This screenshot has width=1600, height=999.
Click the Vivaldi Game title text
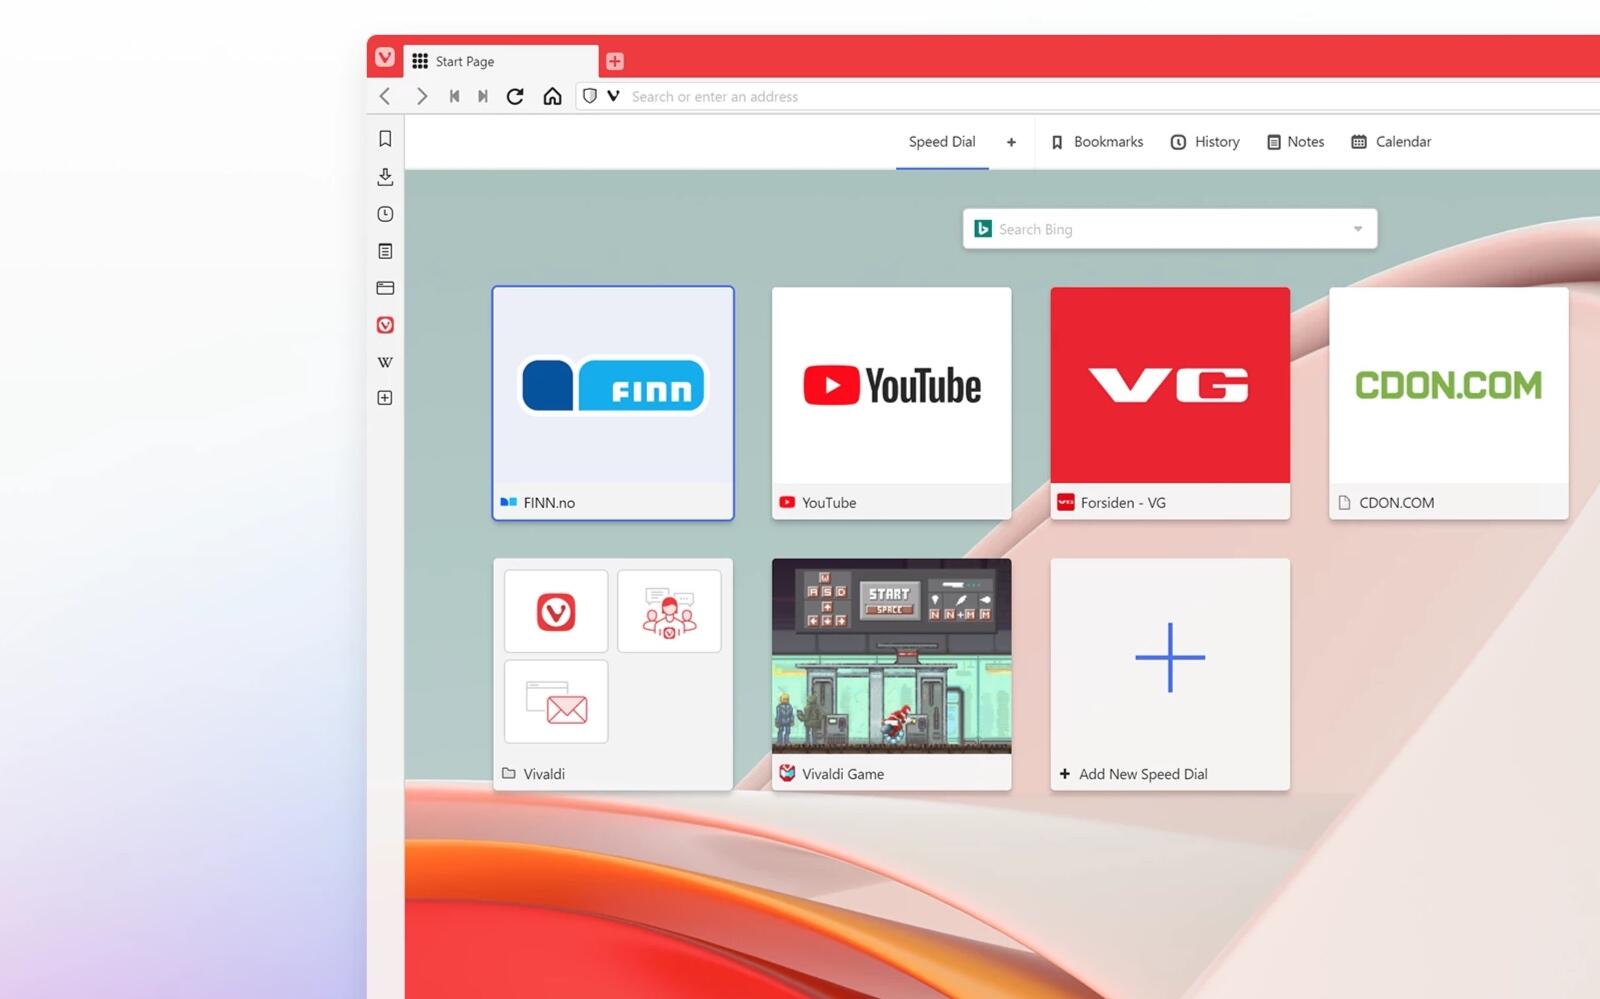843,774
